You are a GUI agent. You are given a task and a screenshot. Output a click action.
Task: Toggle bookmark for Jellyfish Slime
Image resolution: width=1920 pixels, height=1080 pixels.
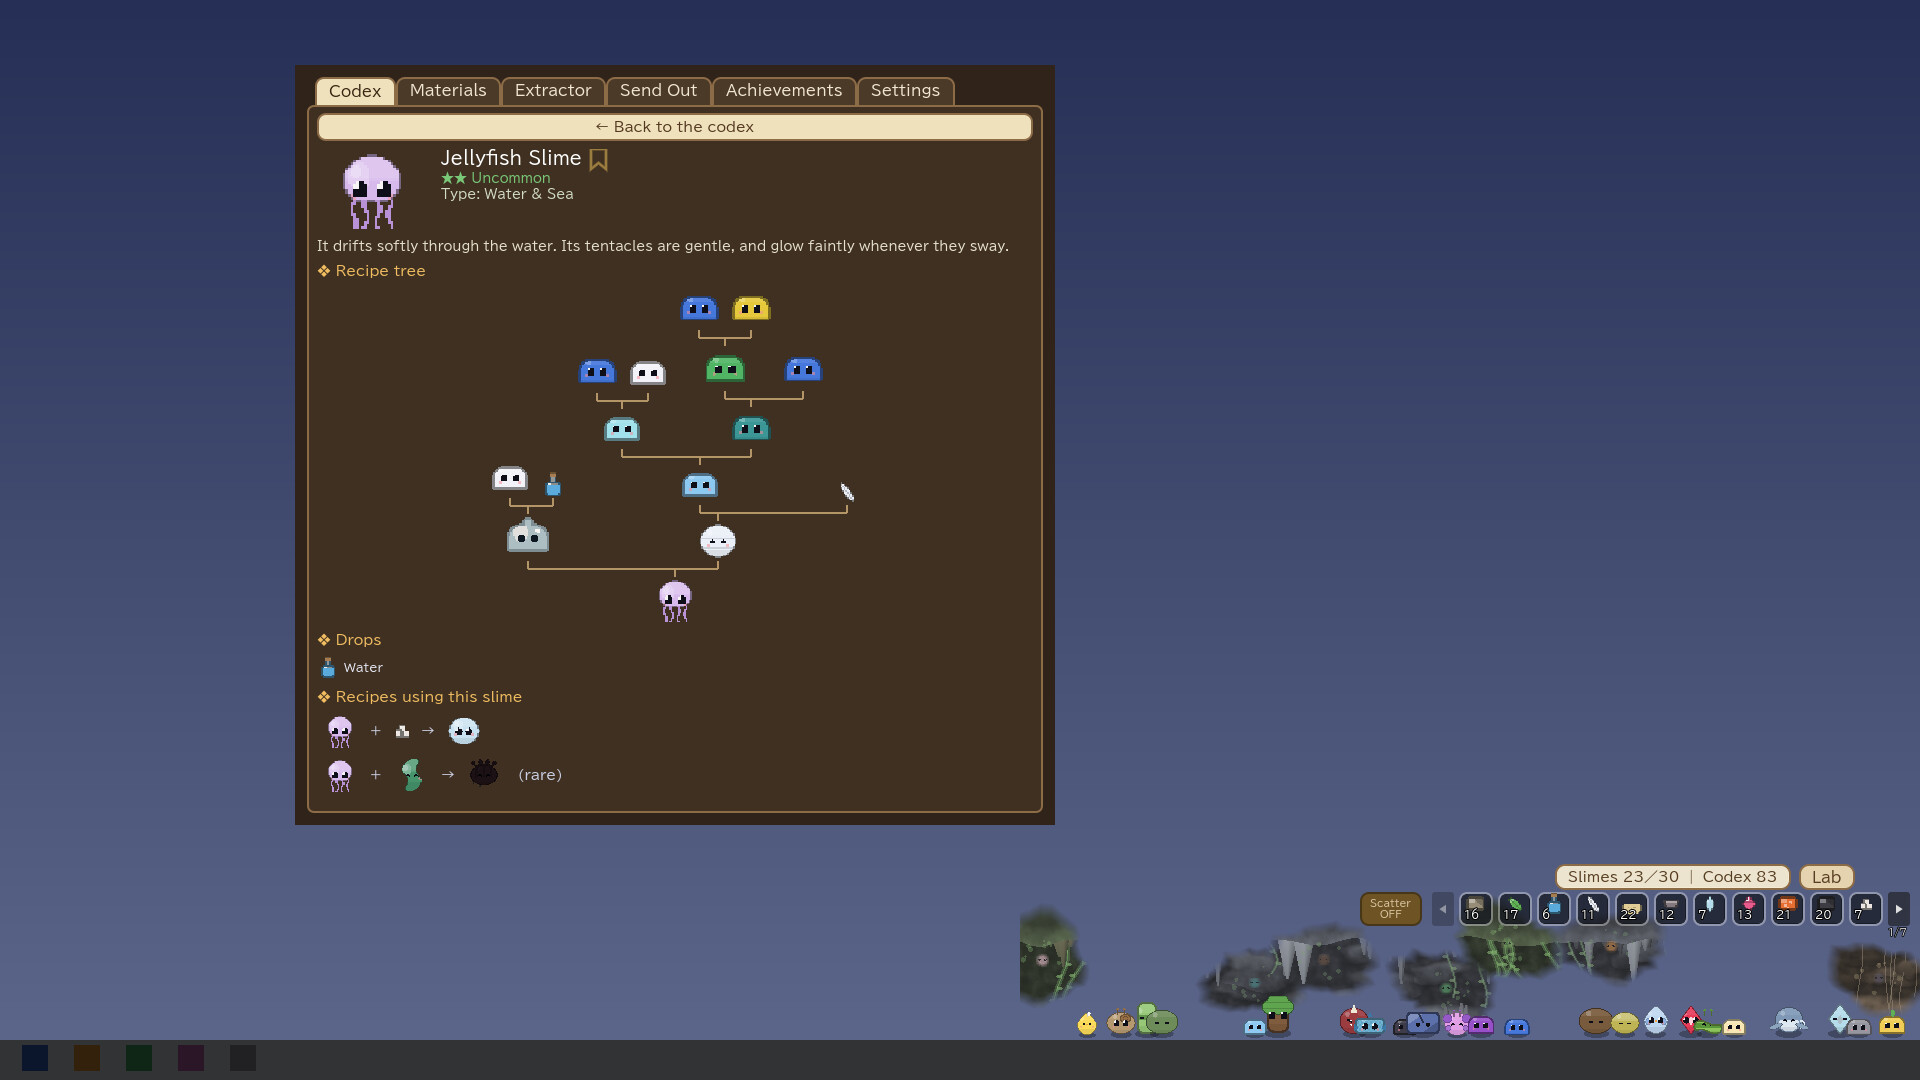tap(598, 160)
